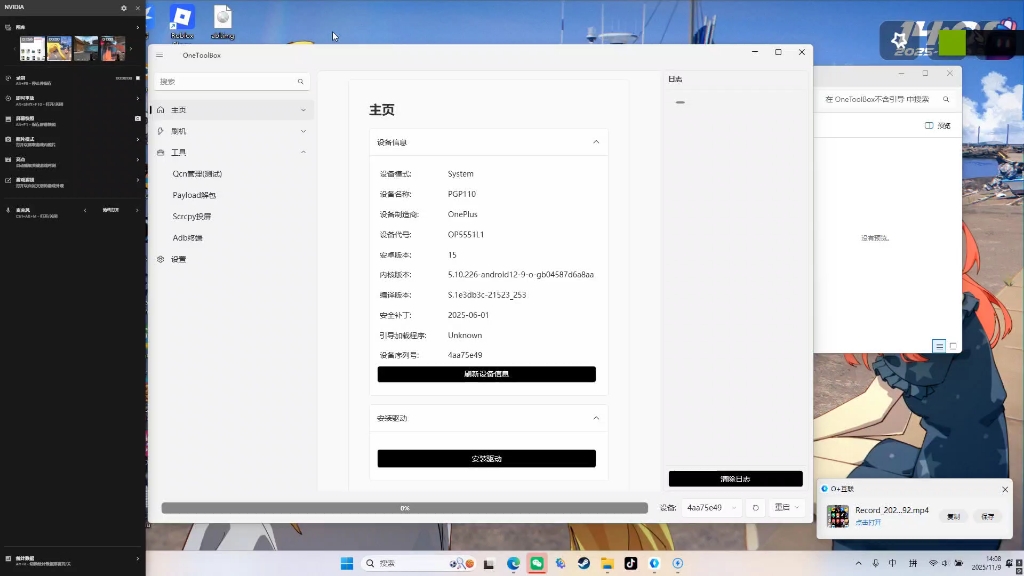Image resolution: width=1024 pixels, height=576 pixels.
Task: Click the gear icon beside 设置
Action: [161, 259]
